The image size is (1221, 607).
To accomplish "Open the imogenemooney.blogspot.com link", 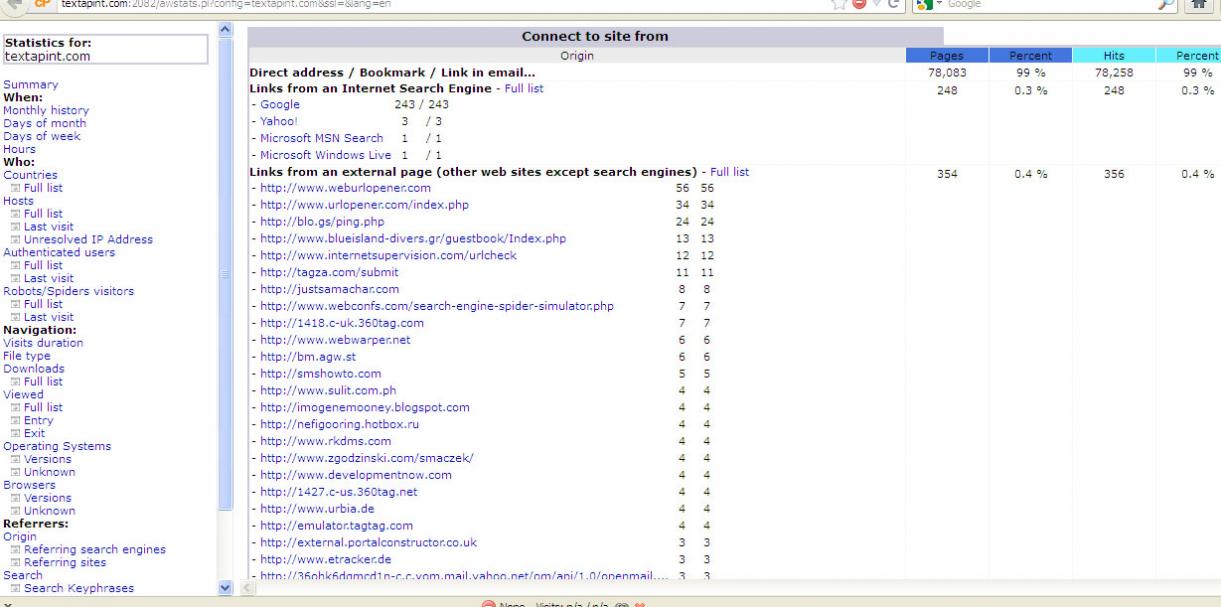I will pyautogui.click(x=364, y=408).
